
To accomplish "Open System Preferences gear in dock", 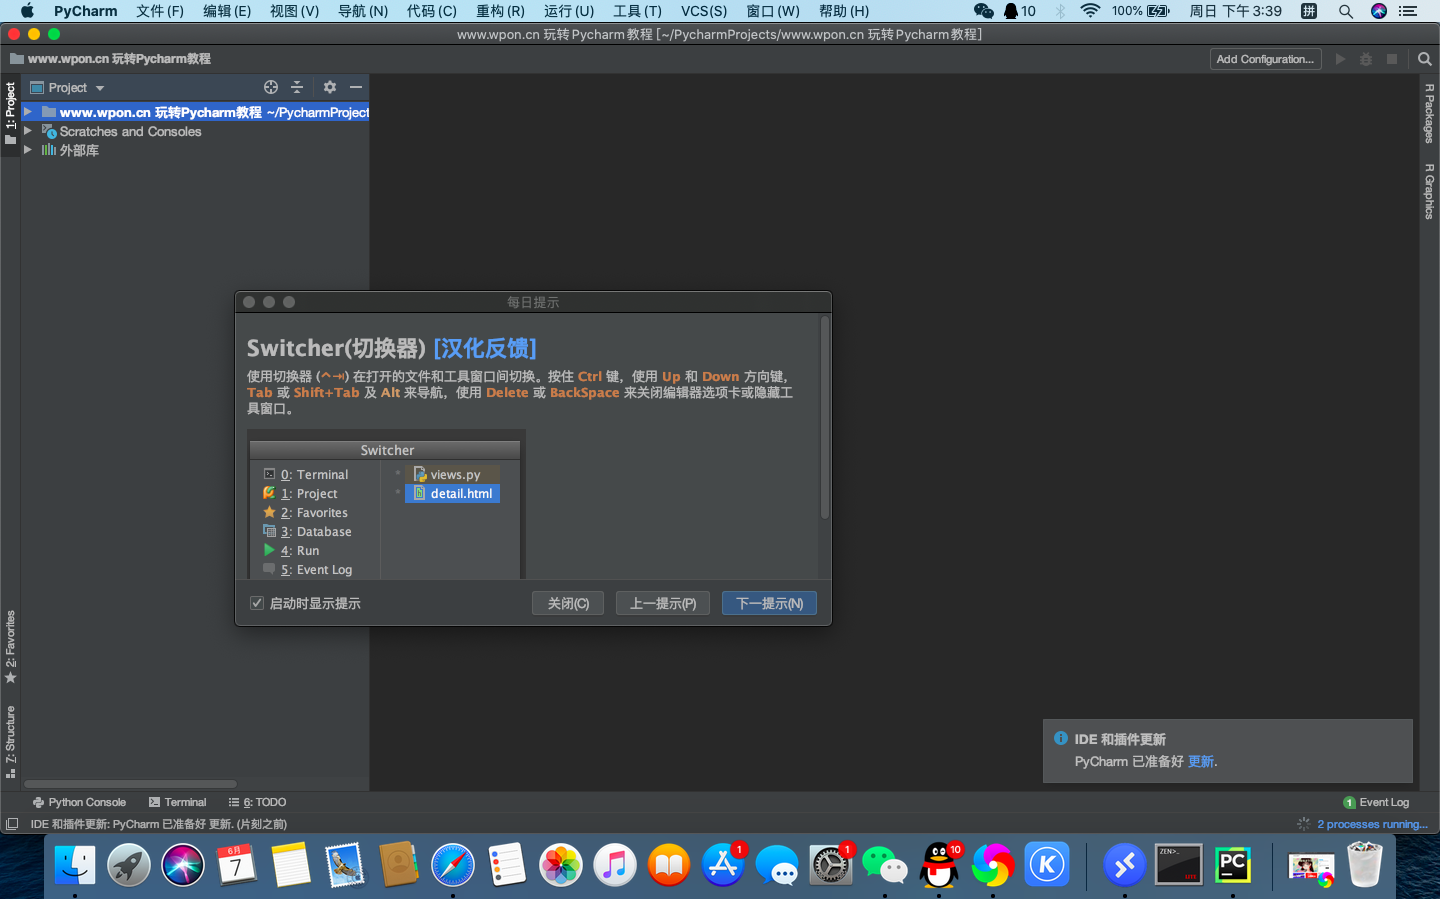I will click(x=831, y=865).
